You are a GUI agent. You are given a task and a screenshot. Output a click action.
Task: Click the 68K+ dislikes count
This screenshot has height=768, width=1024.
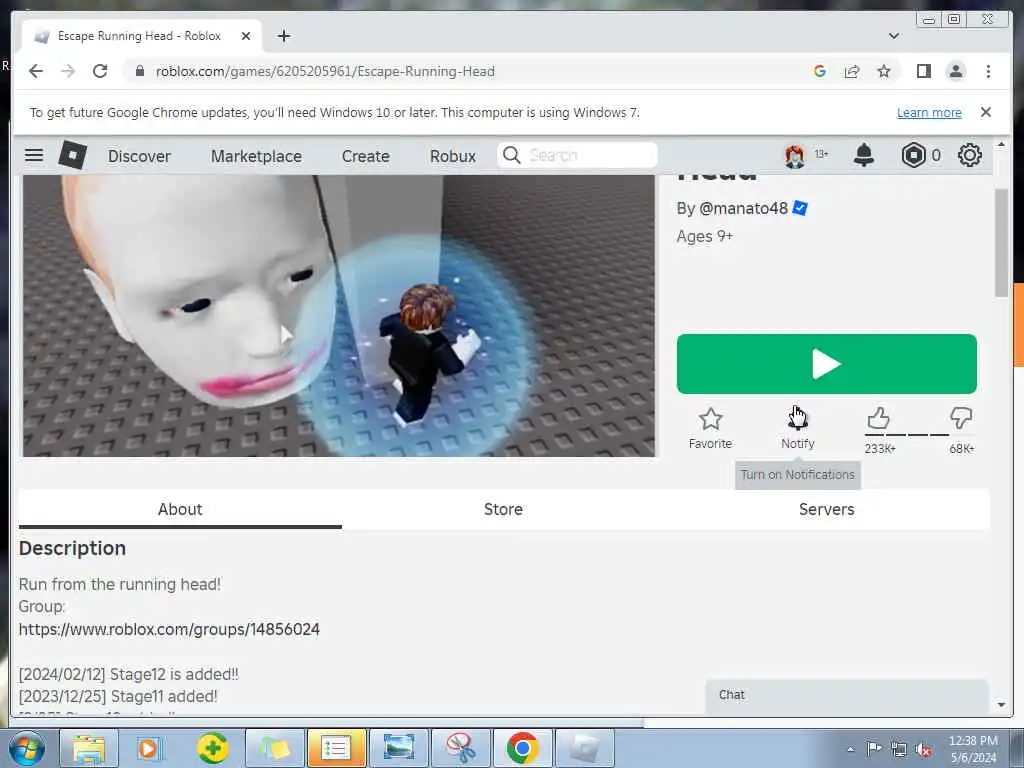[961, 449]
